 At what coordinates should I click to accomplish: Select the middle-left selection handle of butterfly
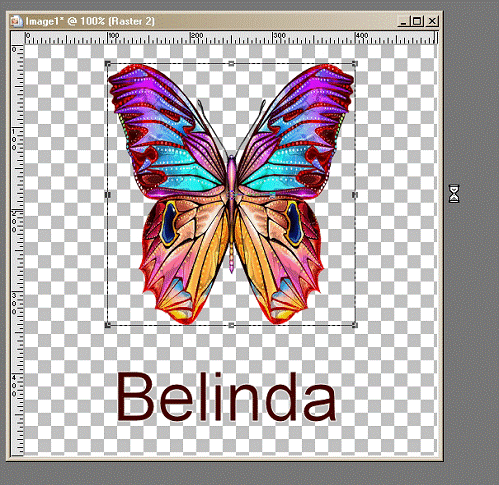tap(107, 195)
